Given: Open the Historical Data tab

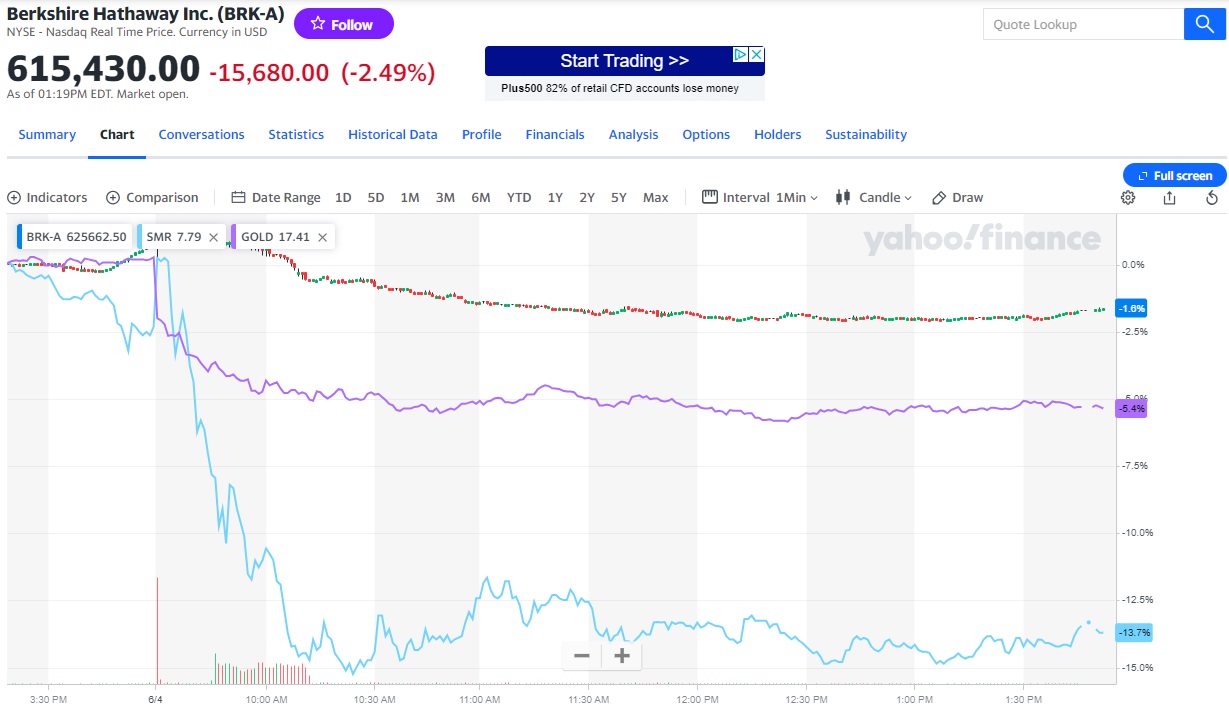Looking at the screenshot, I should pos(393,134).
